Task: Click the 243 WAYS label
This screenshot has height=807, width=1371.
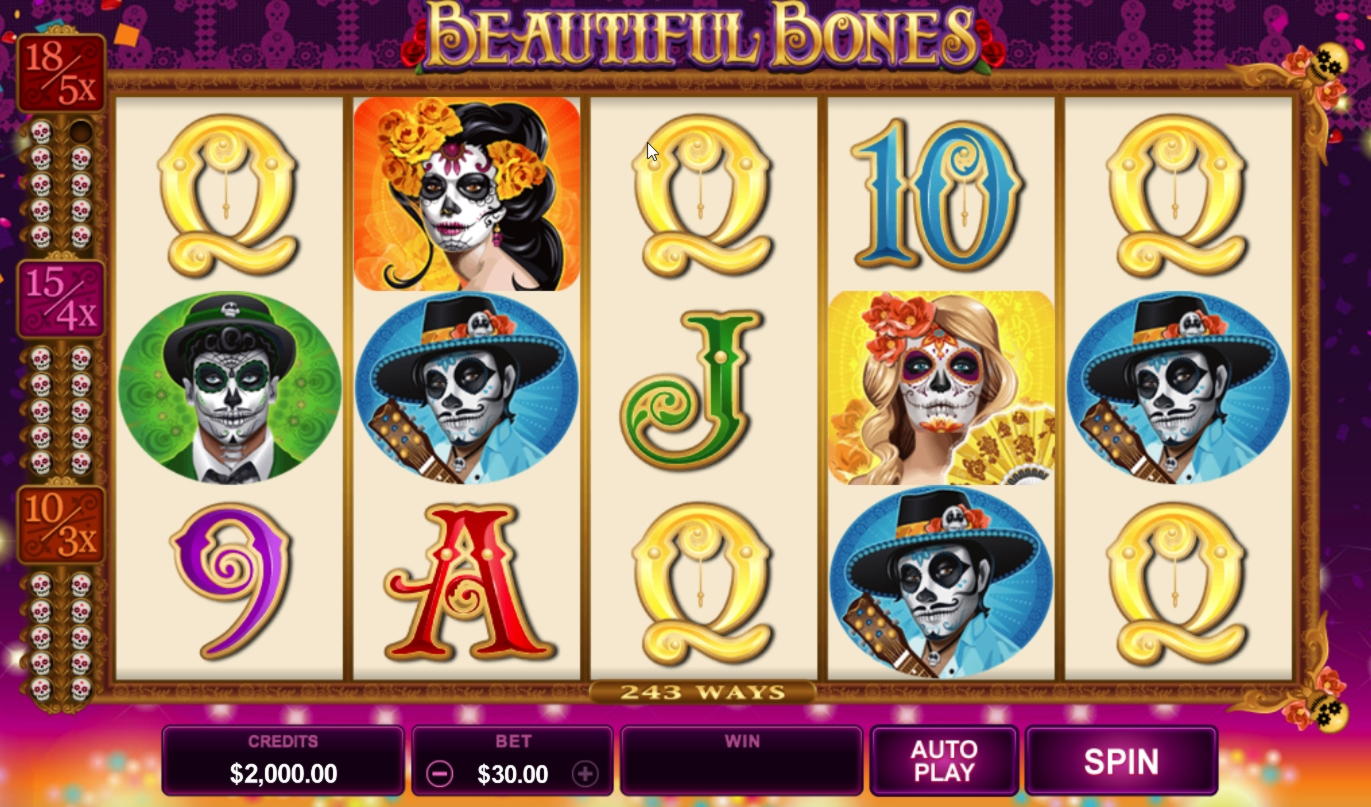Action: 703,692
